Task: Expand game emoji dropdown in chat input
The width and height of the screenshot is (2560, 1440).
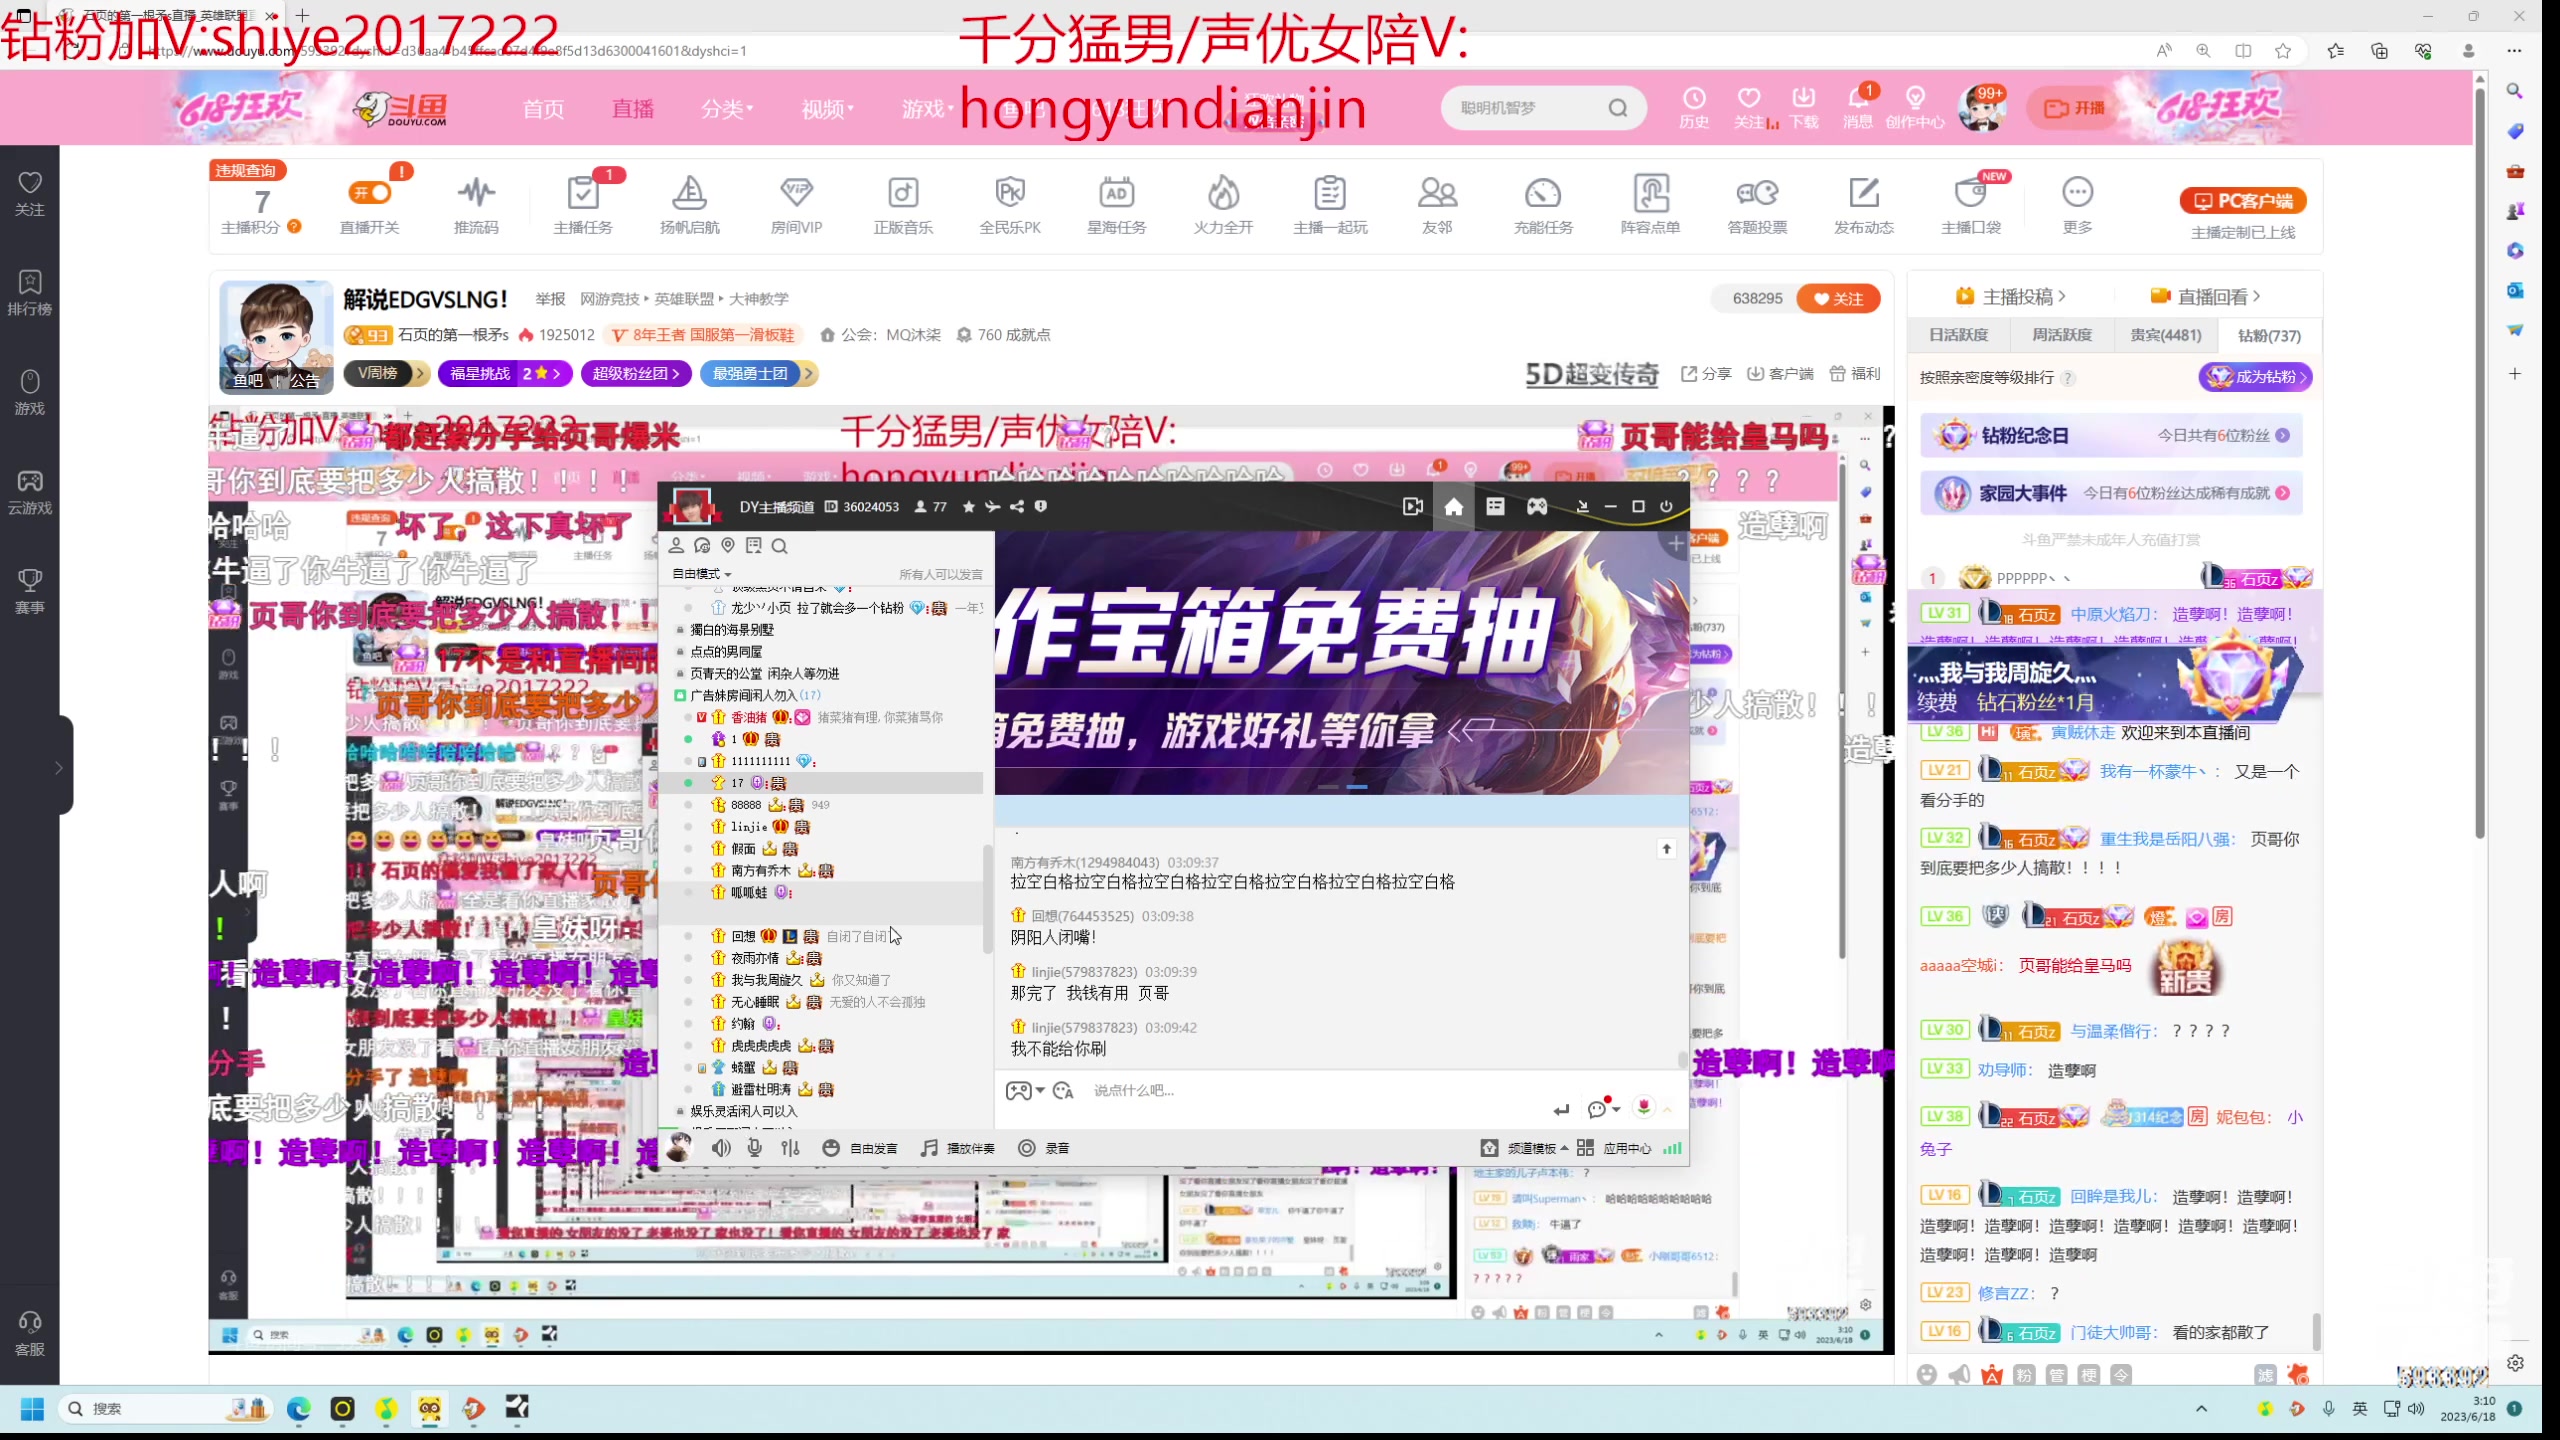Action: click(x=1025, y=1090)
